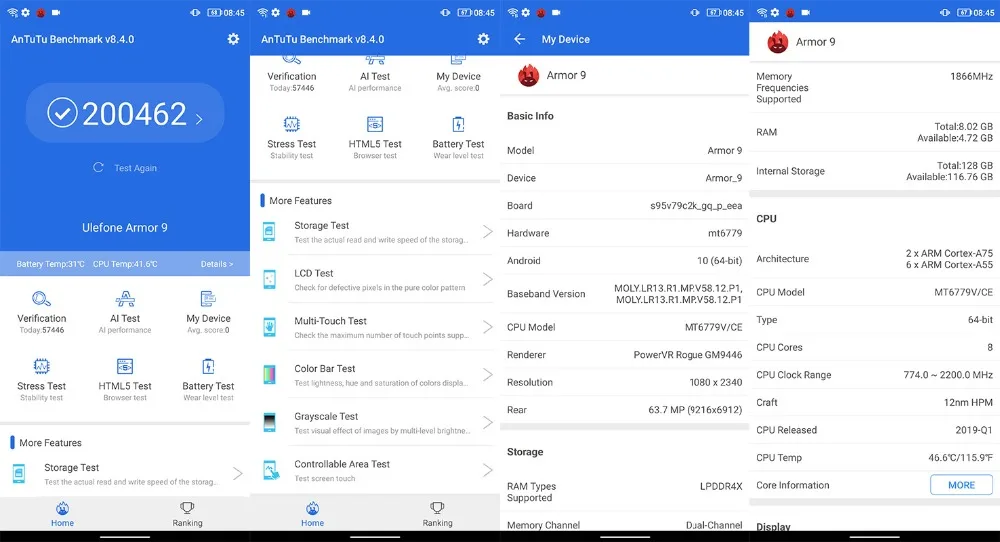
Task: Select the Multi-Touch Test hand icon
Action: coord(269,327)
